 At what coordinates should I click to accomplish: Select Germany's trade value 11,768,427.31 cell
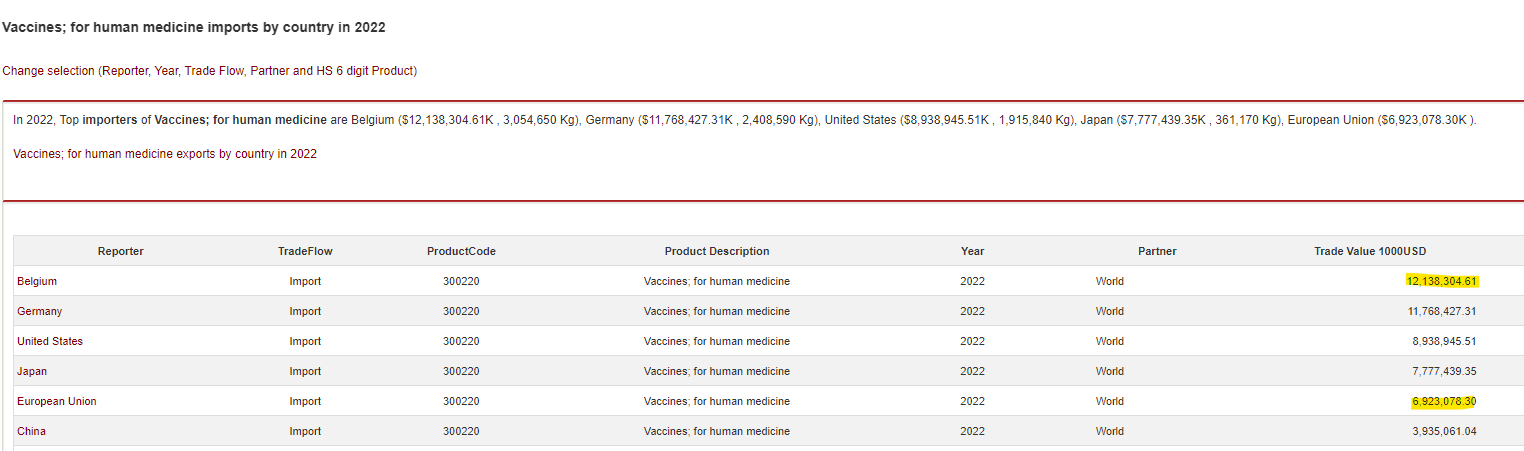[x=1441, y=311]
